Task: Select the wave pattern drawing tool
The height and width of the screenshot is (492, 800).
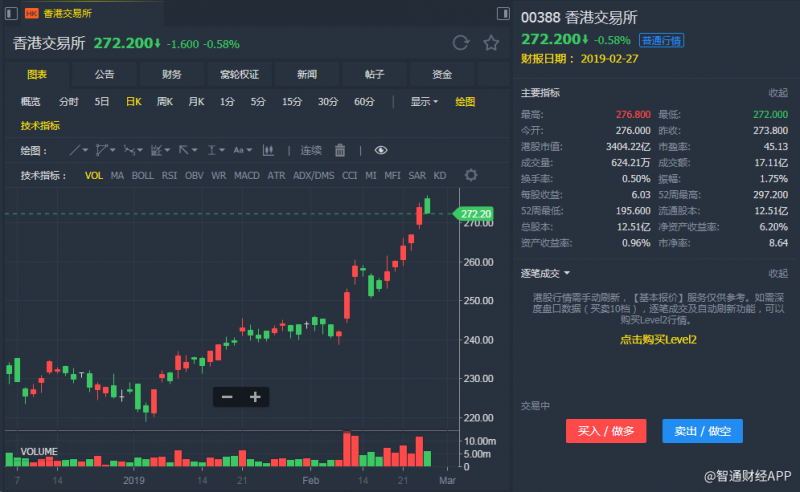Action: point(129,150)
